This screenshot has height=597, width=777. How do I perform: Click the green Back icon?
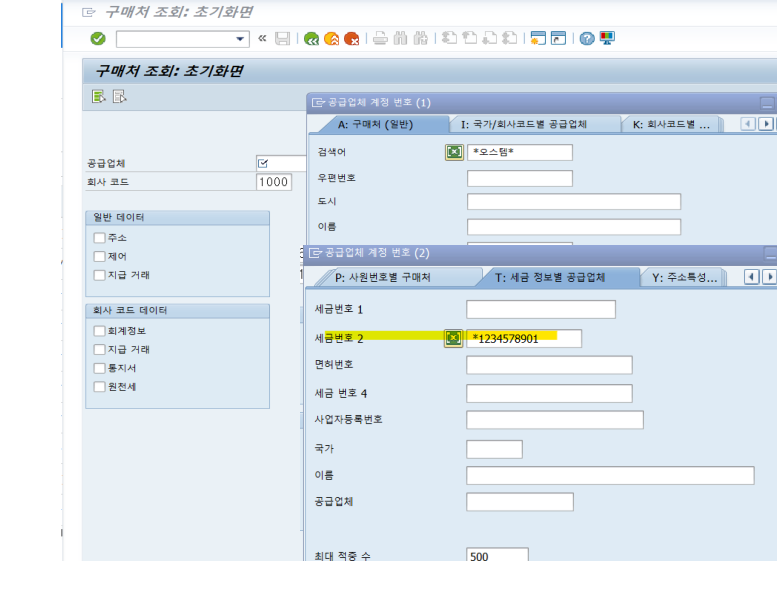click(311, 39)
